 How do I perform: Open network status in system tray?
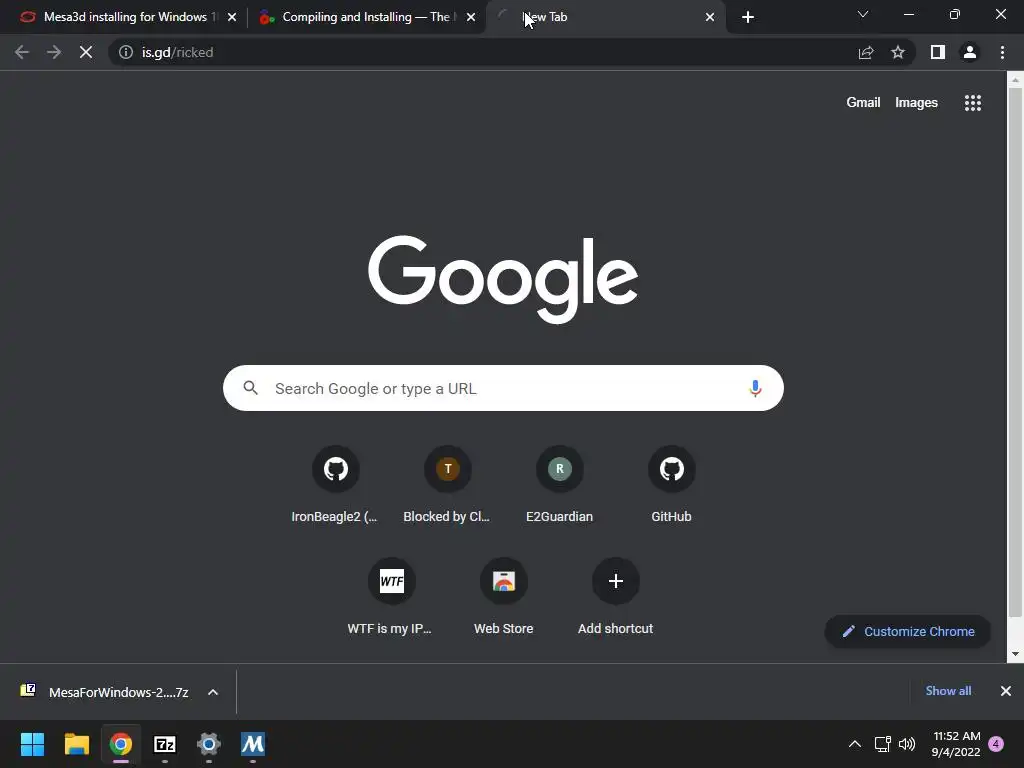point(882,744)
